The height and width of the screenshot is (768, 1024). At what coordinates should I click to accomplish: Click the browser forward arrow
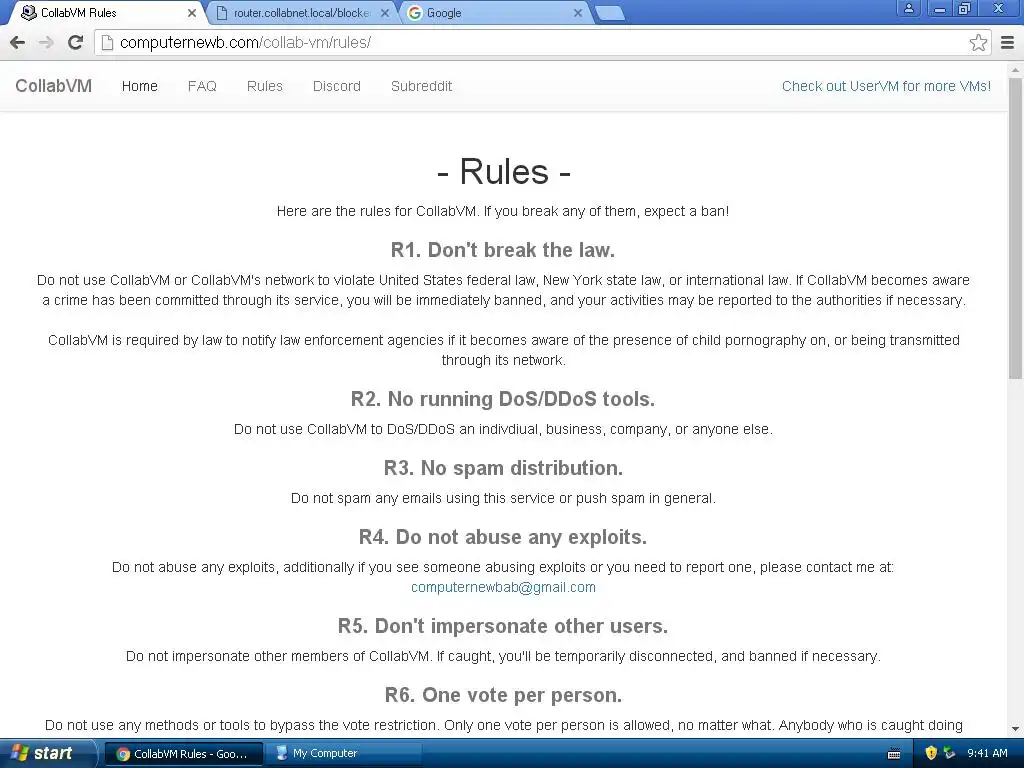(46, 42)
